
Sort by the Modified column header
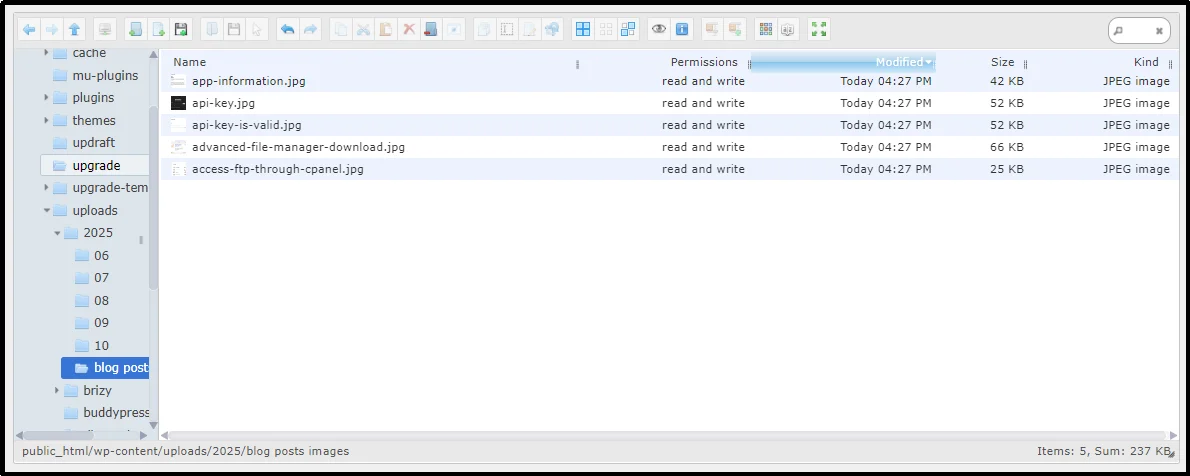click(x=842, y=62)
